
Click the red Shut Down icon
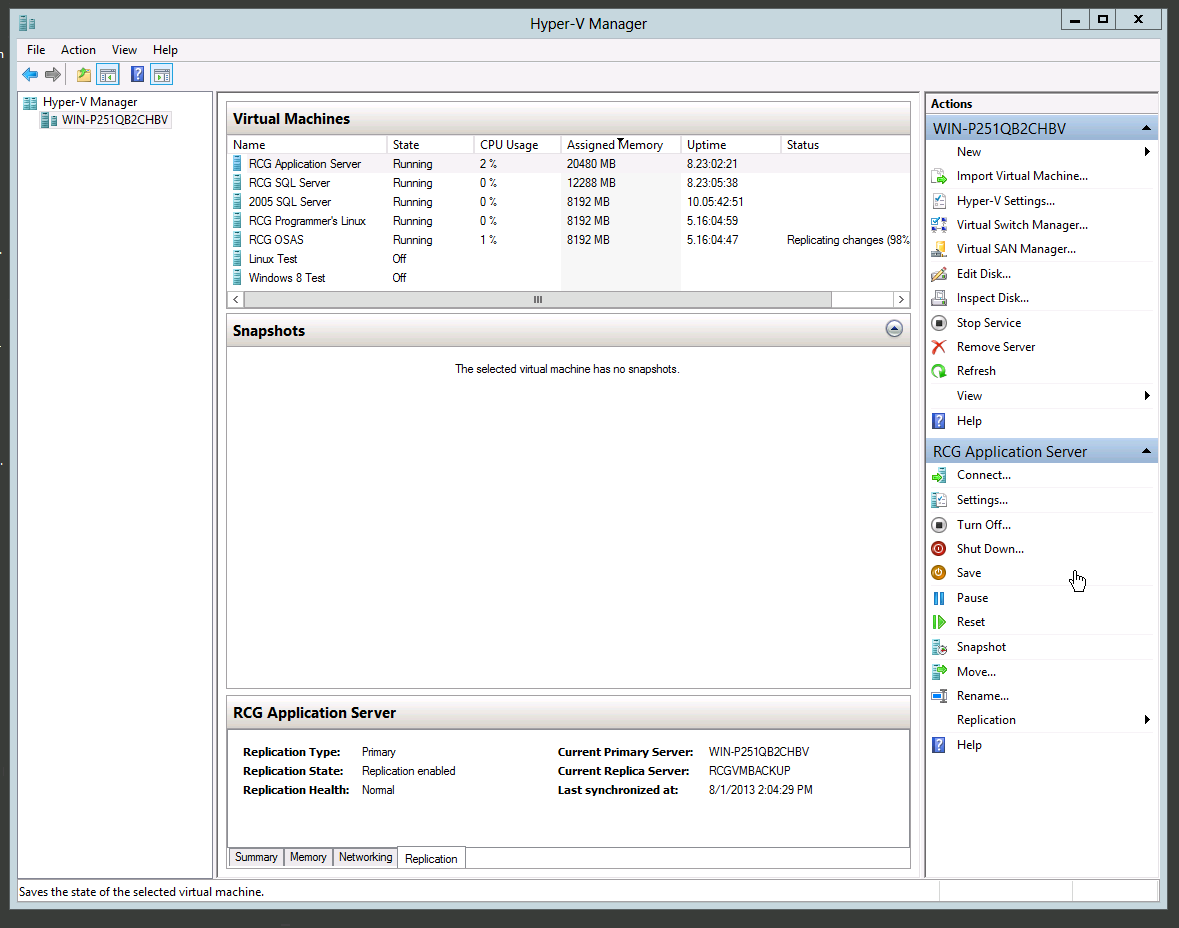pyautogui.click(x=939, y=549)
